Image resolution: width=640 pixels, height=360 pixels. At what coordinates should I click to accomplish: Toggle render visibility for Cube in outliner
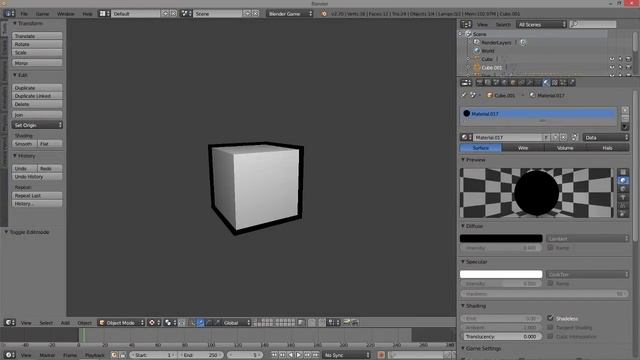[628, 59]
